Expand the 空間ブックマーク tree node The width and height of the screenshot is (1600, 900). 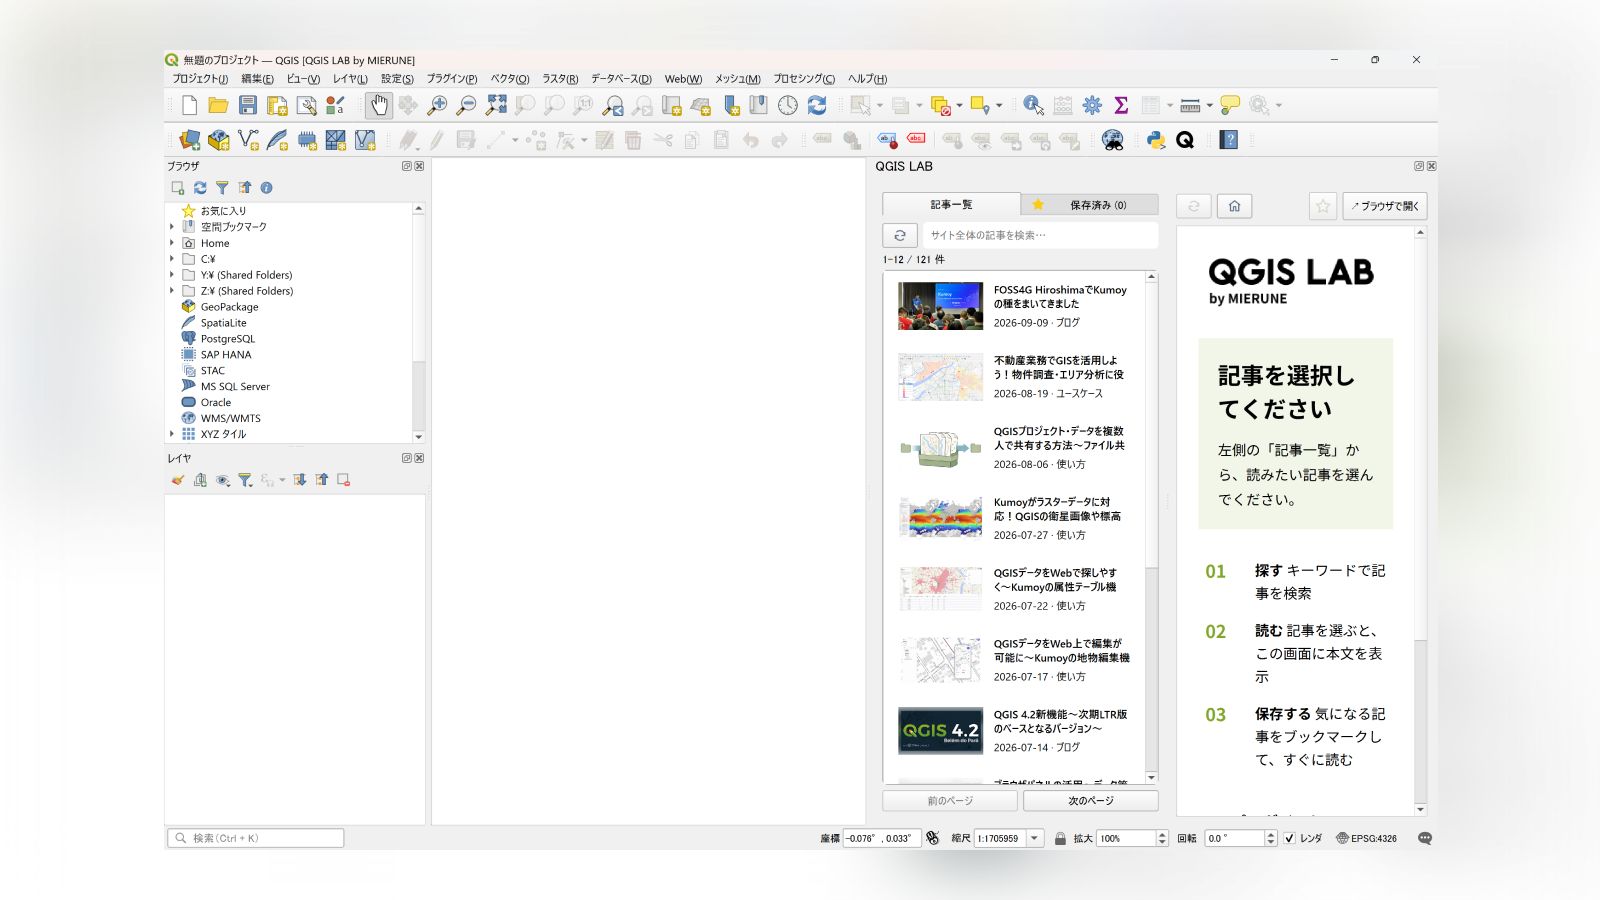pyautogui.click(x=172, y=227)
